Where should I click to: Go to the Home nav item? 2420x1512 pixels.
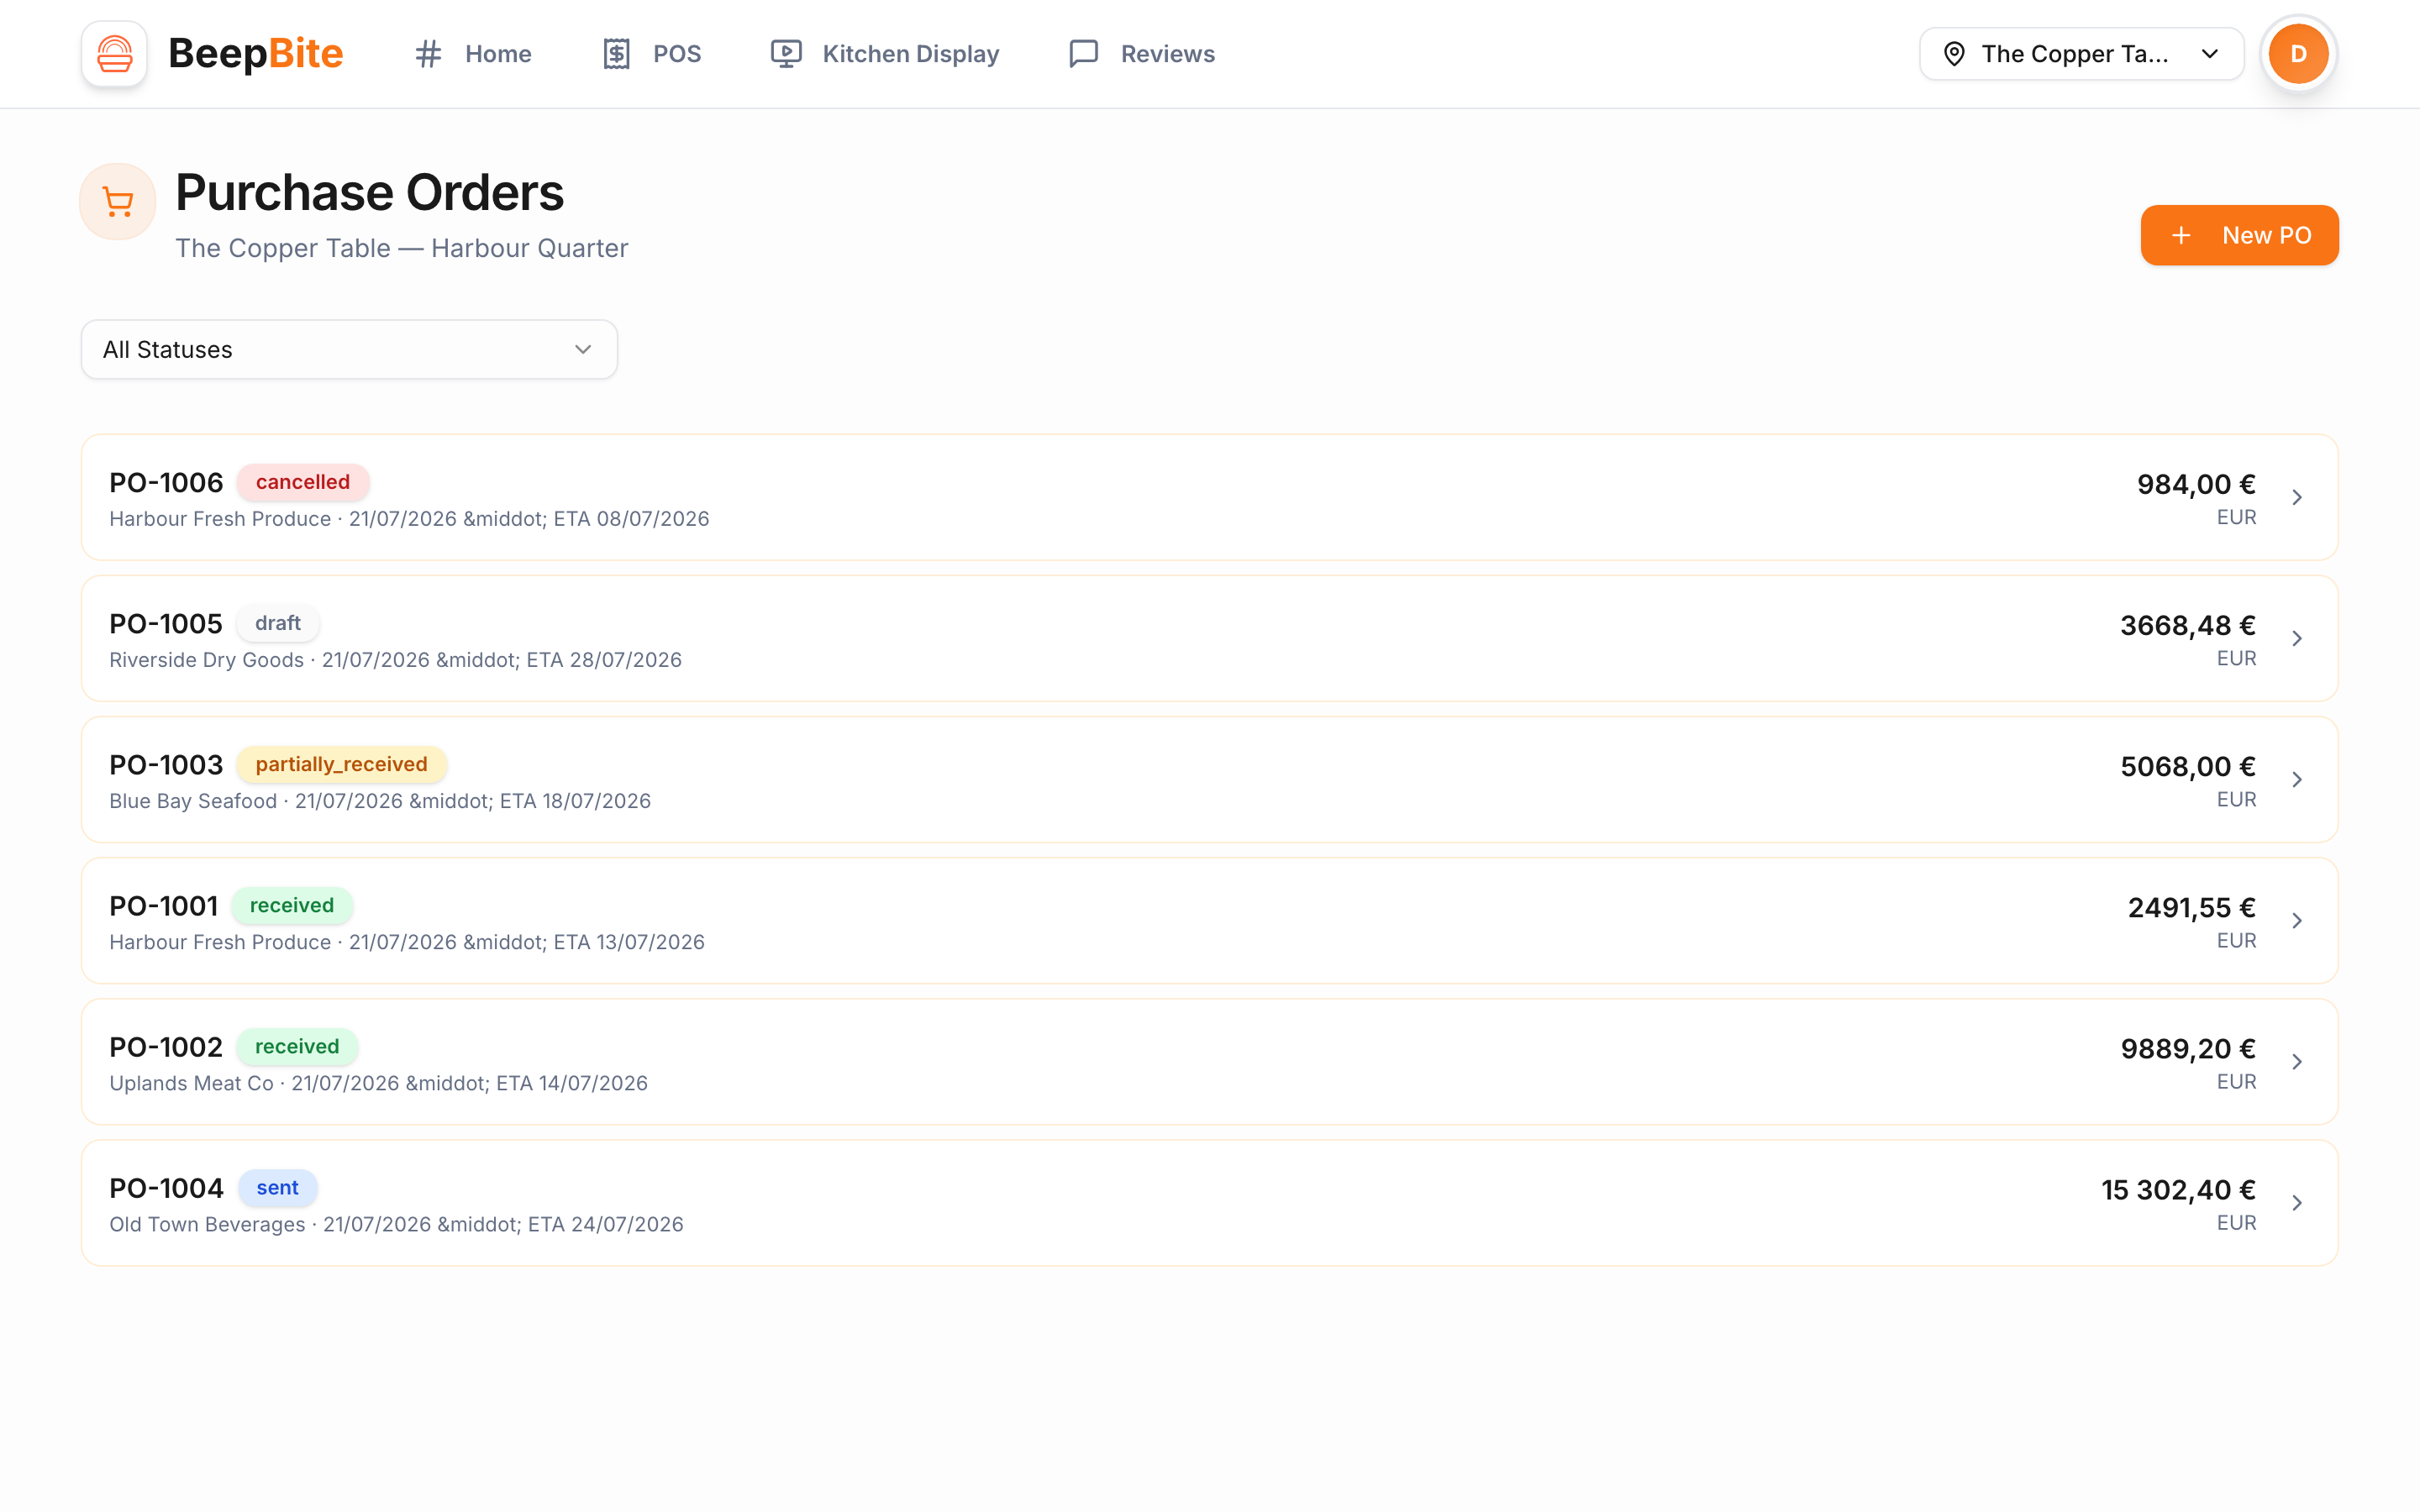point(473,54)
